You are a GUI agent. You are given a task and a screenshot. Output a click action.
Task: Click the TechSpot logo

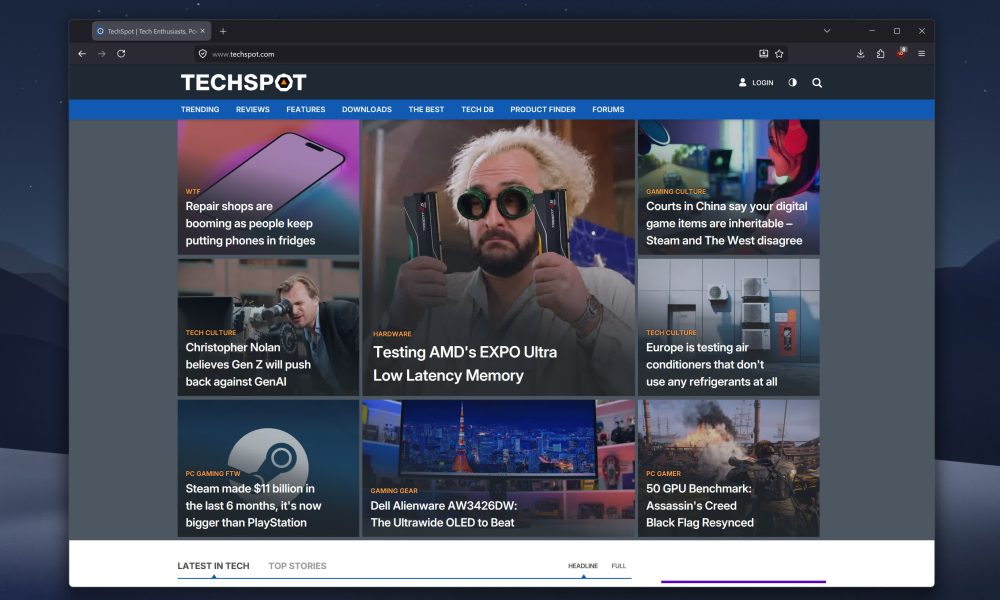click(x=244, y=82)
